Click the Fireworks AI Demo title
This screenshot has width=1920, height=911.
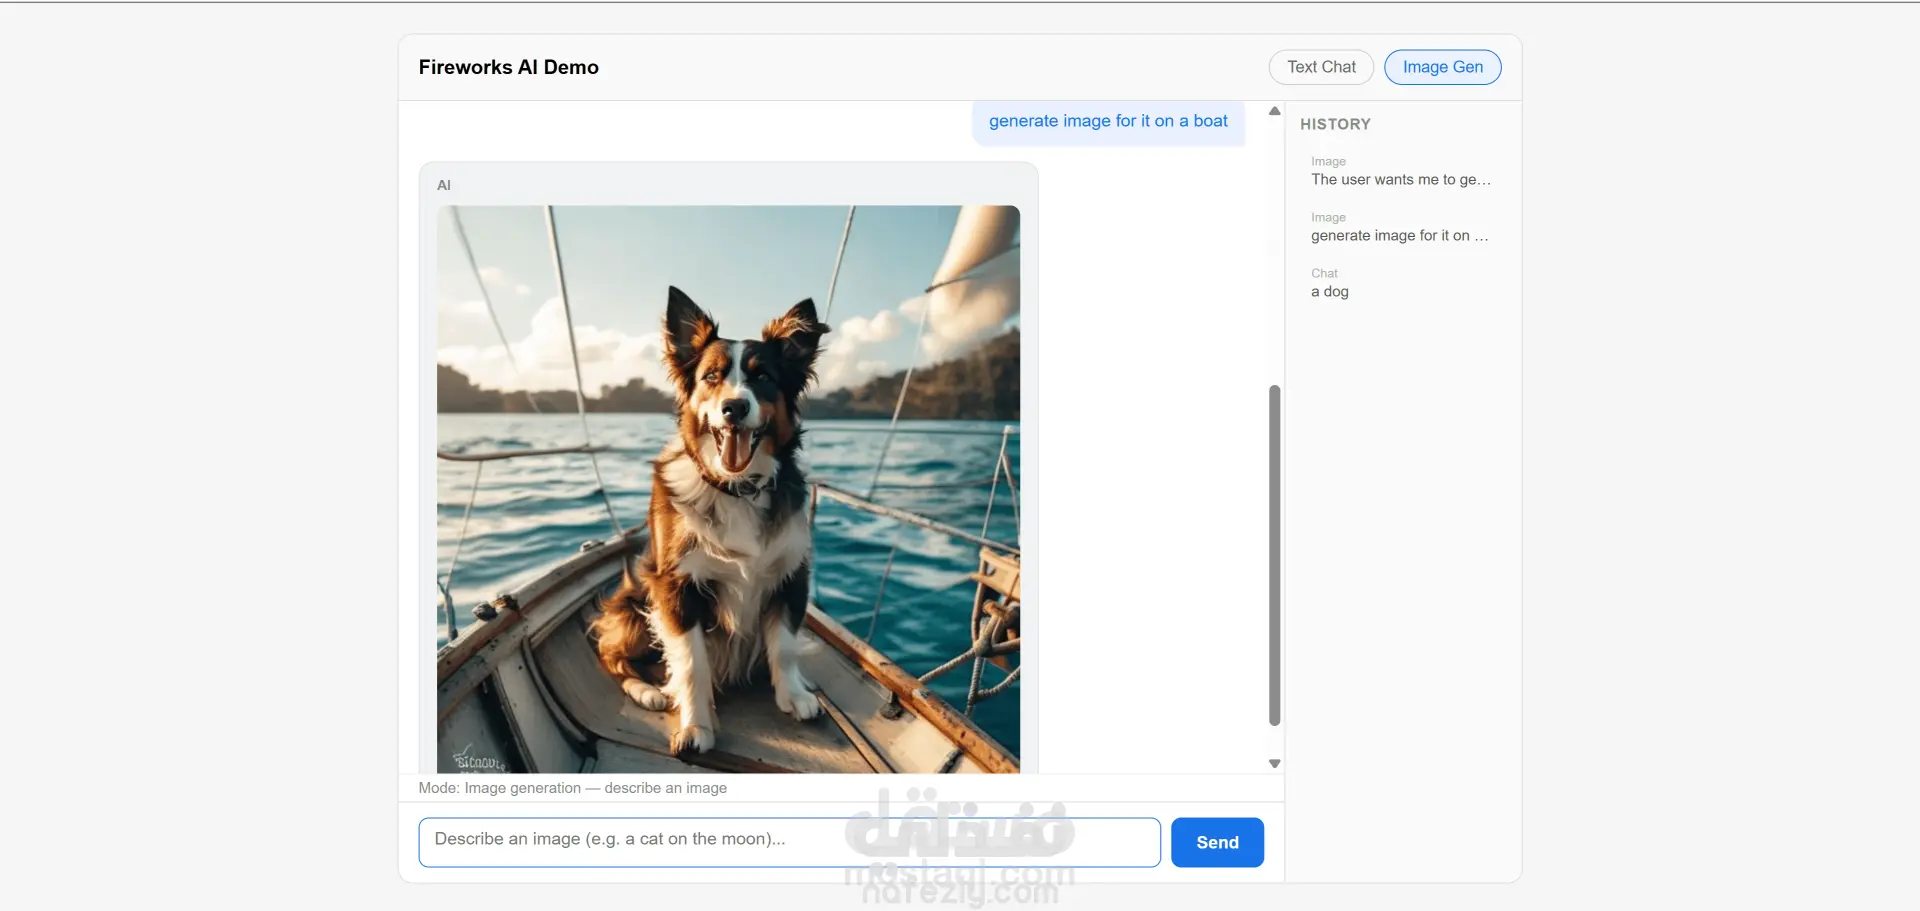click(508, 67)
